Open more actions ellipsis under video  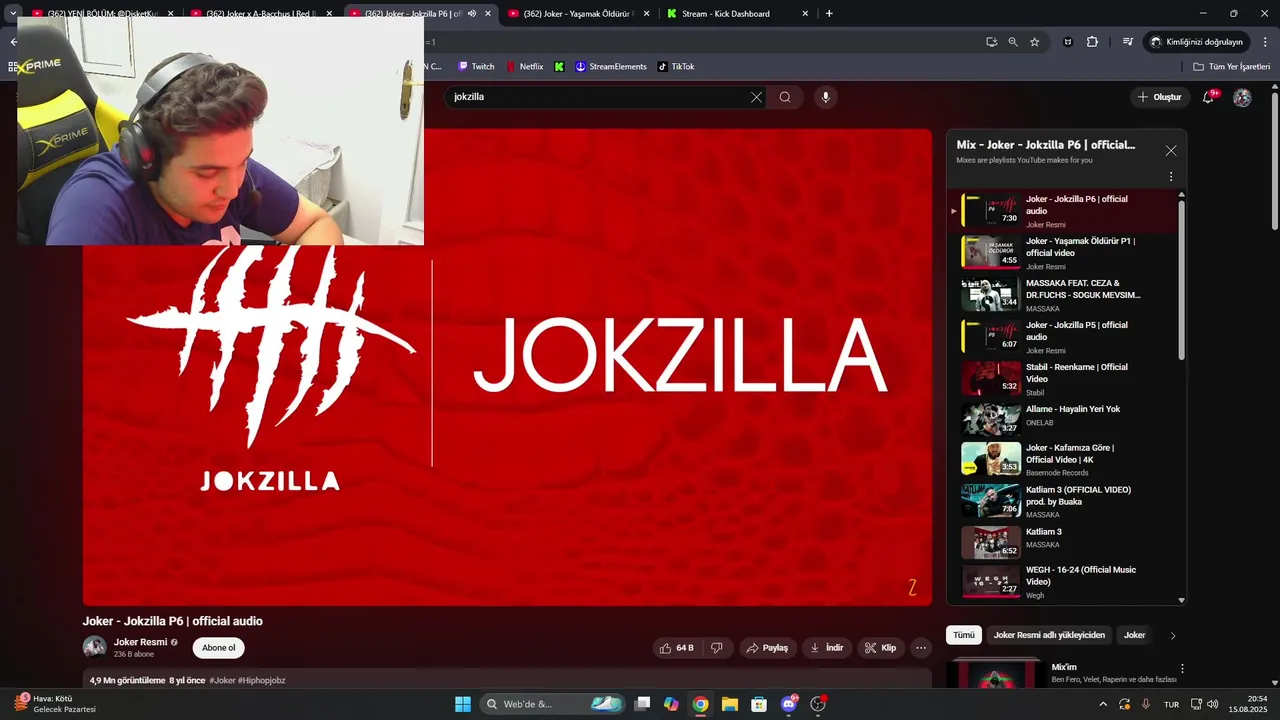click(921, 648)
